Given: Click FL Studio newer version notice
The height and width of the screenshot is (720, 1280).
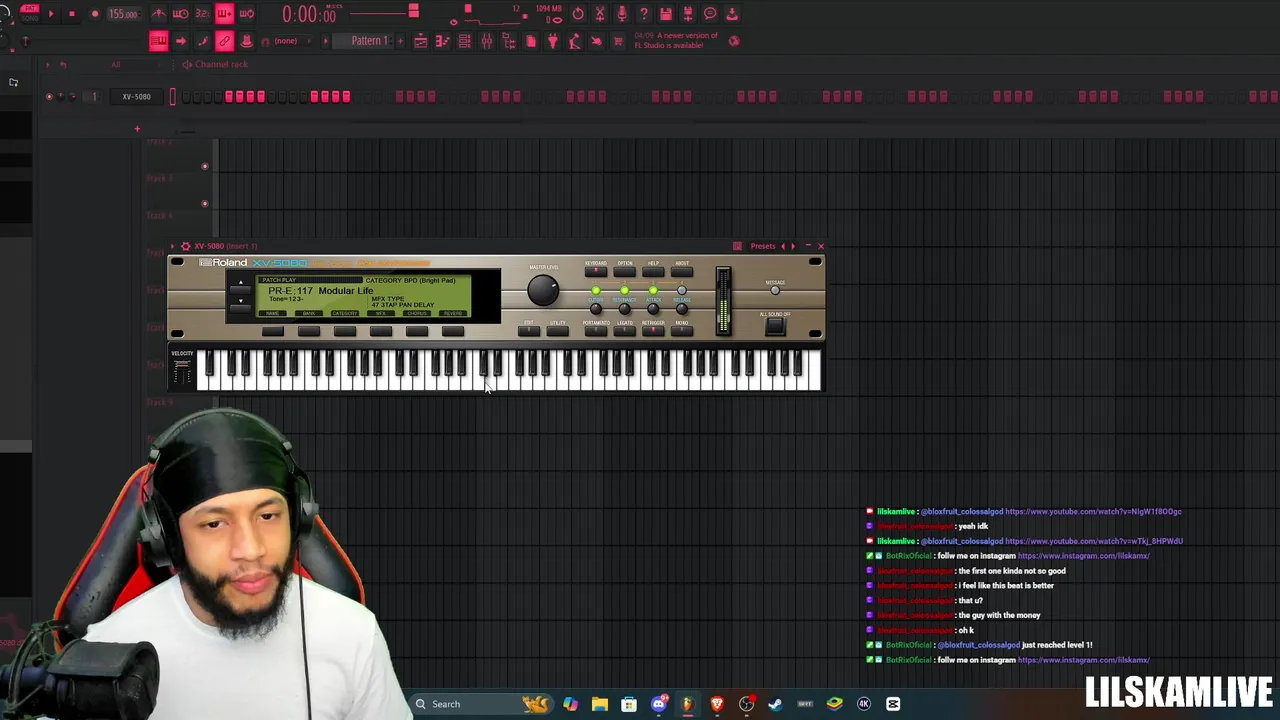Looking at the screenshot, I should point(675,40).
